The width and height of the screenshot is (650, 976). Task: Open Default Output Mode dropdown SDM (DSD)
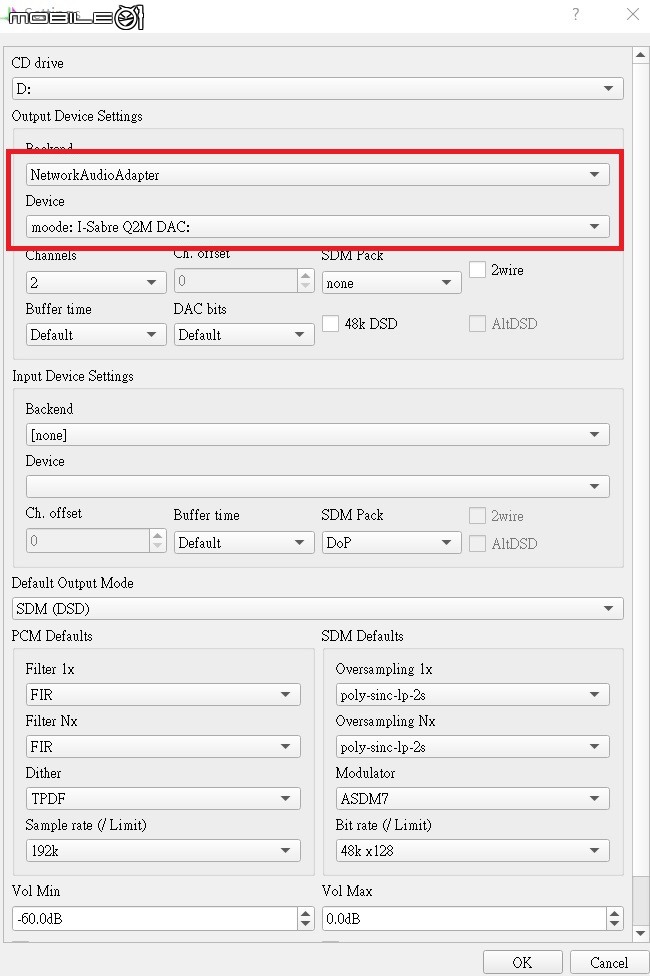pyautogui.click(x=318, y=608)
